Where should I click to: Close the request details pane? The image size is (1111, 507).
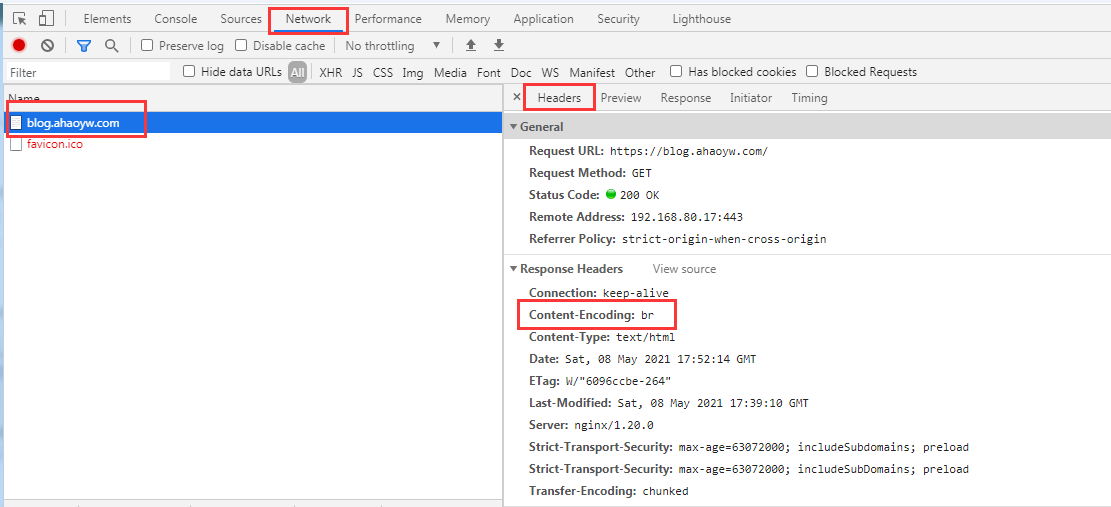tap(516, 97)
